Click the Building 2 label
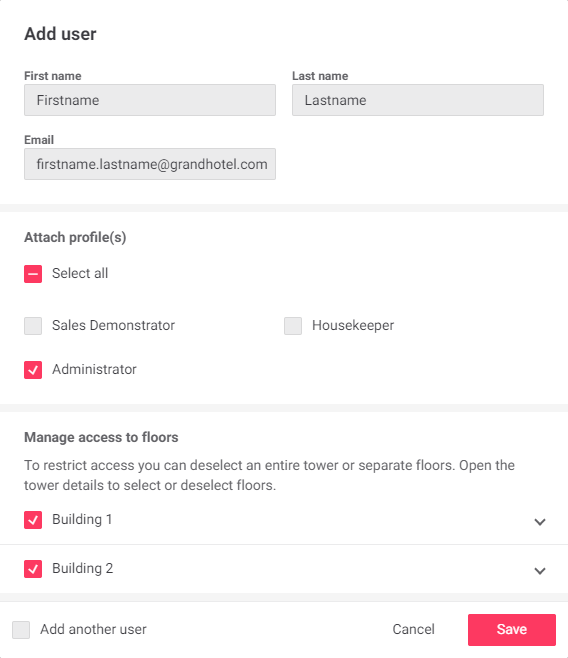 83,569
